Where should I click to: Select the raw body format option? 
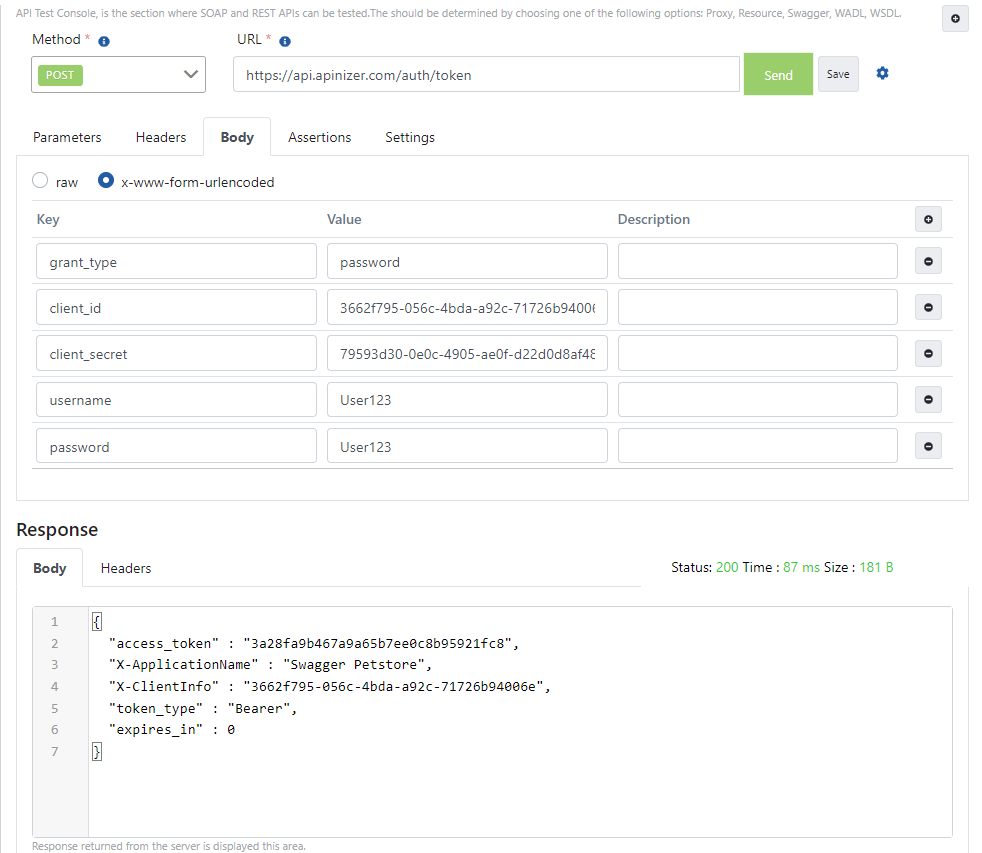tap(40, 181)
